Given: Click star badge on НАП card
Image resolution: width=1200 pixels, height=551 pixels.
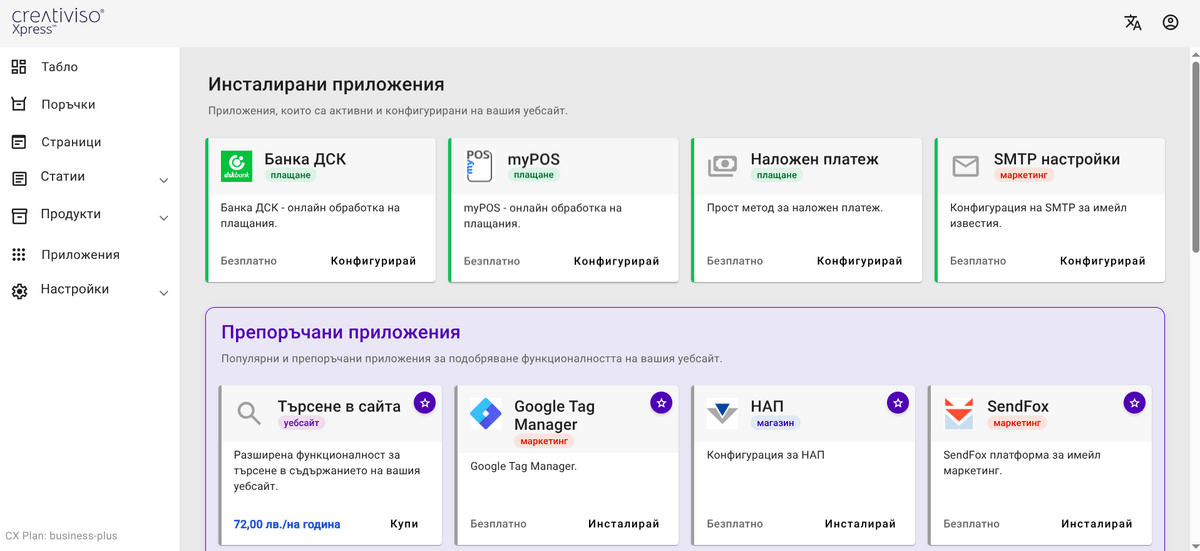Looking at the screenshot, I should pos(898,402).
